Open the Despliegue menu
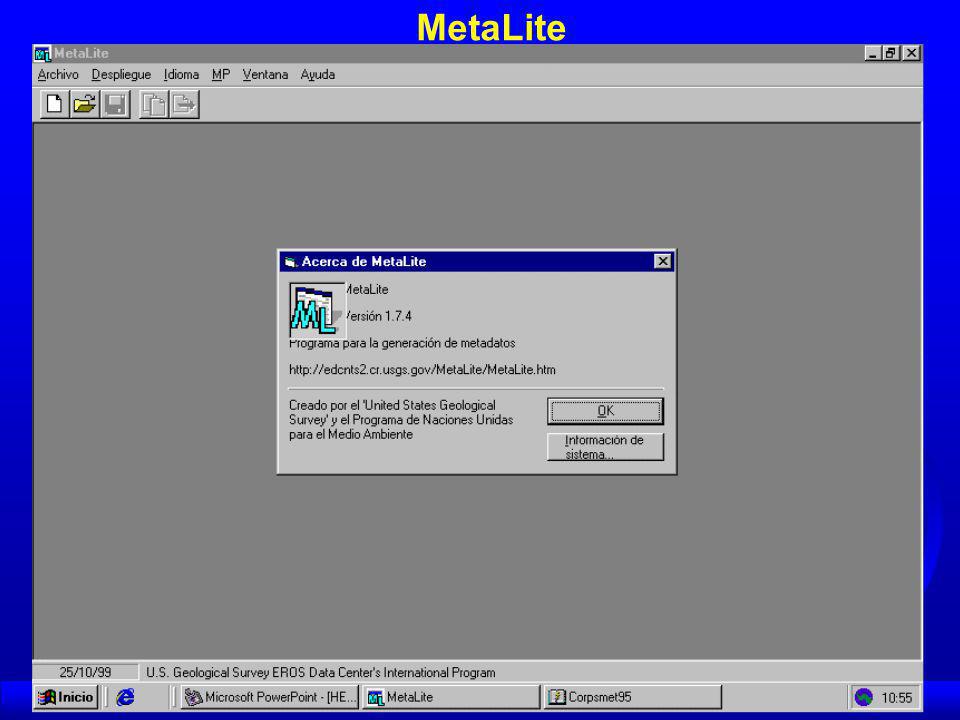 [121, 75]
